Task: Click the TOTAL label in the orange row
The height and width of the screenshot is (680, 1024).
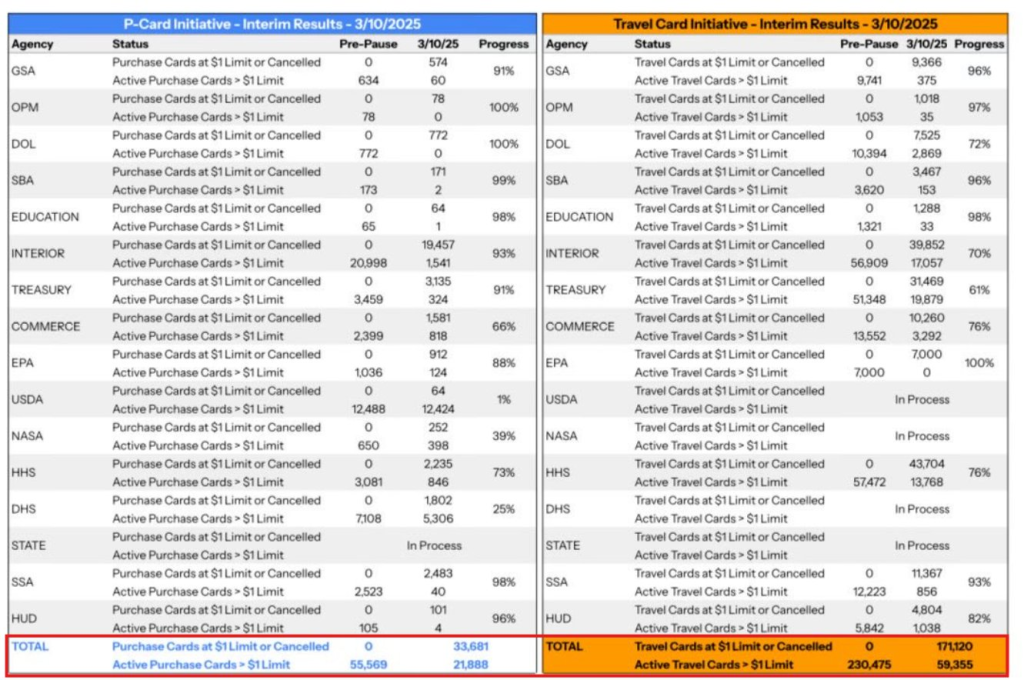Action: pyautogui.click(x=564, y=647)
